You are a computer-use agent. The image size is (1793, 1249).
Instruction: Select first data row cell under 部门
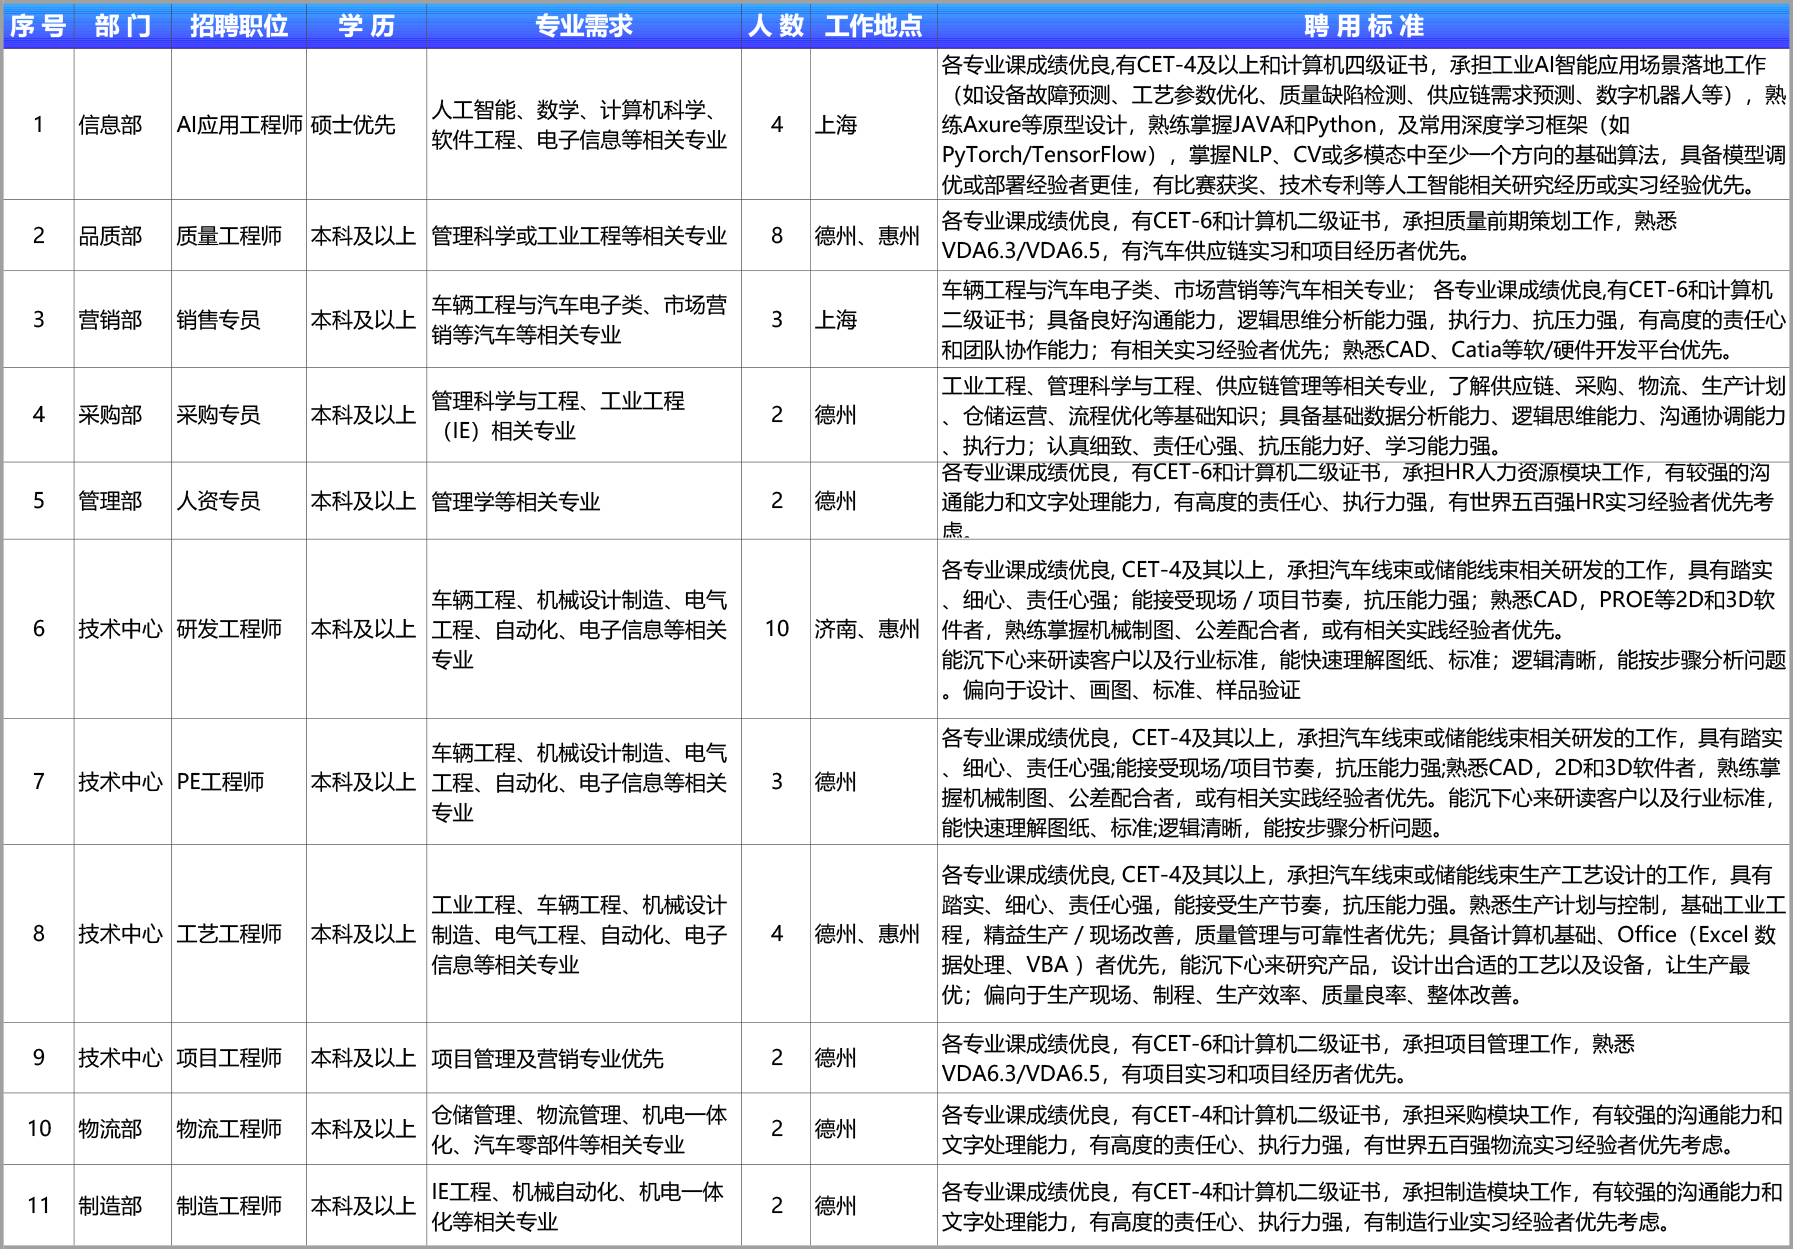click(x=123, y=124)
